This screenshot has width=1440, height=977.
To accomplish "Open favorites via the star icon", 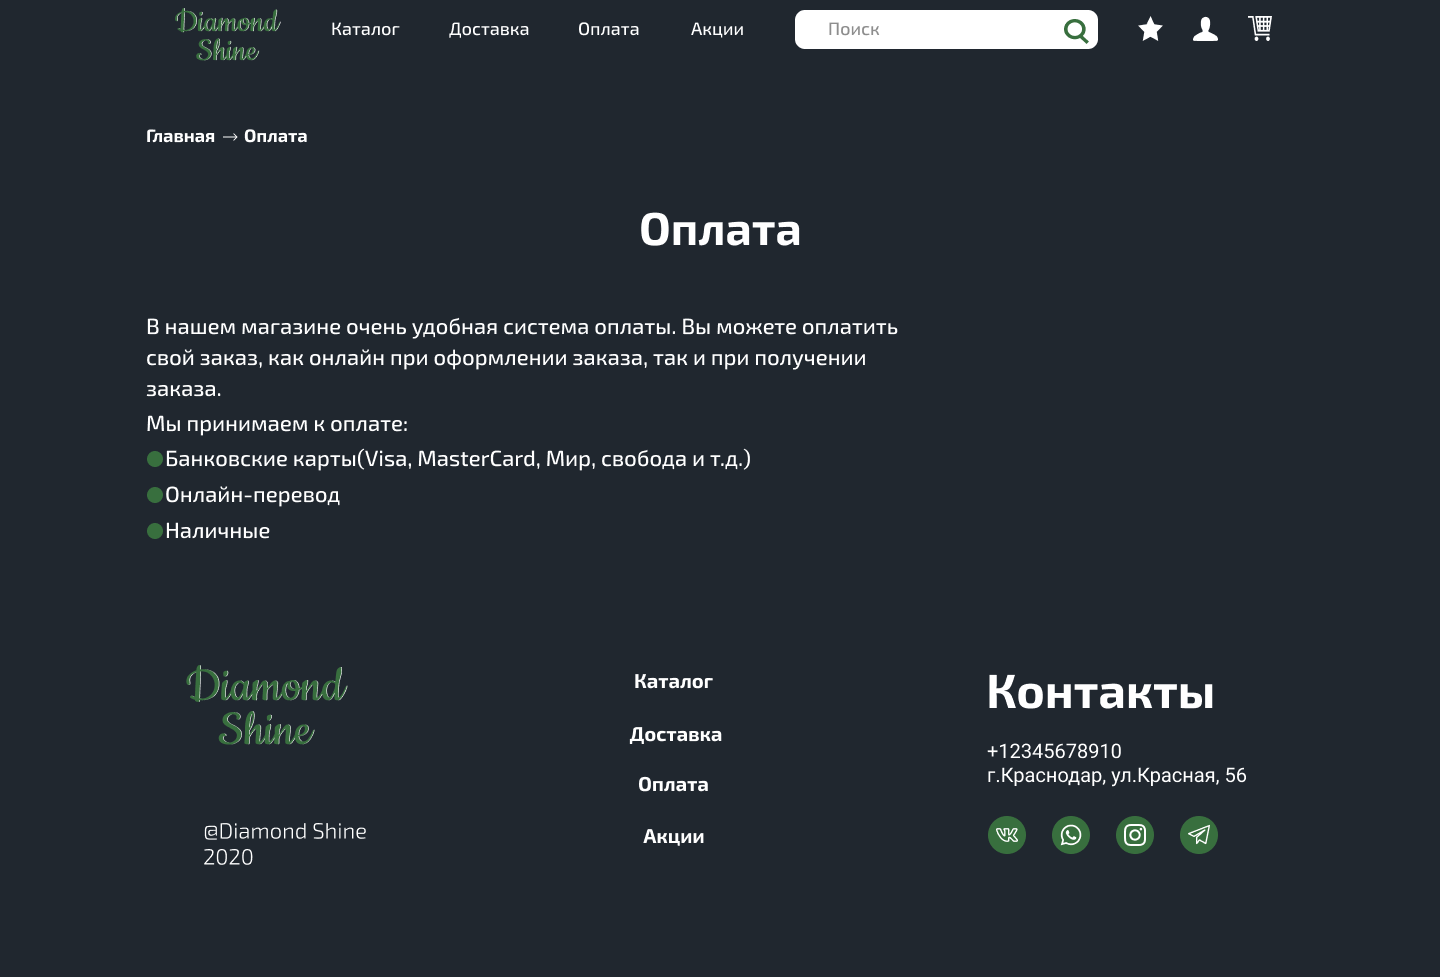I will [1151, 30].
